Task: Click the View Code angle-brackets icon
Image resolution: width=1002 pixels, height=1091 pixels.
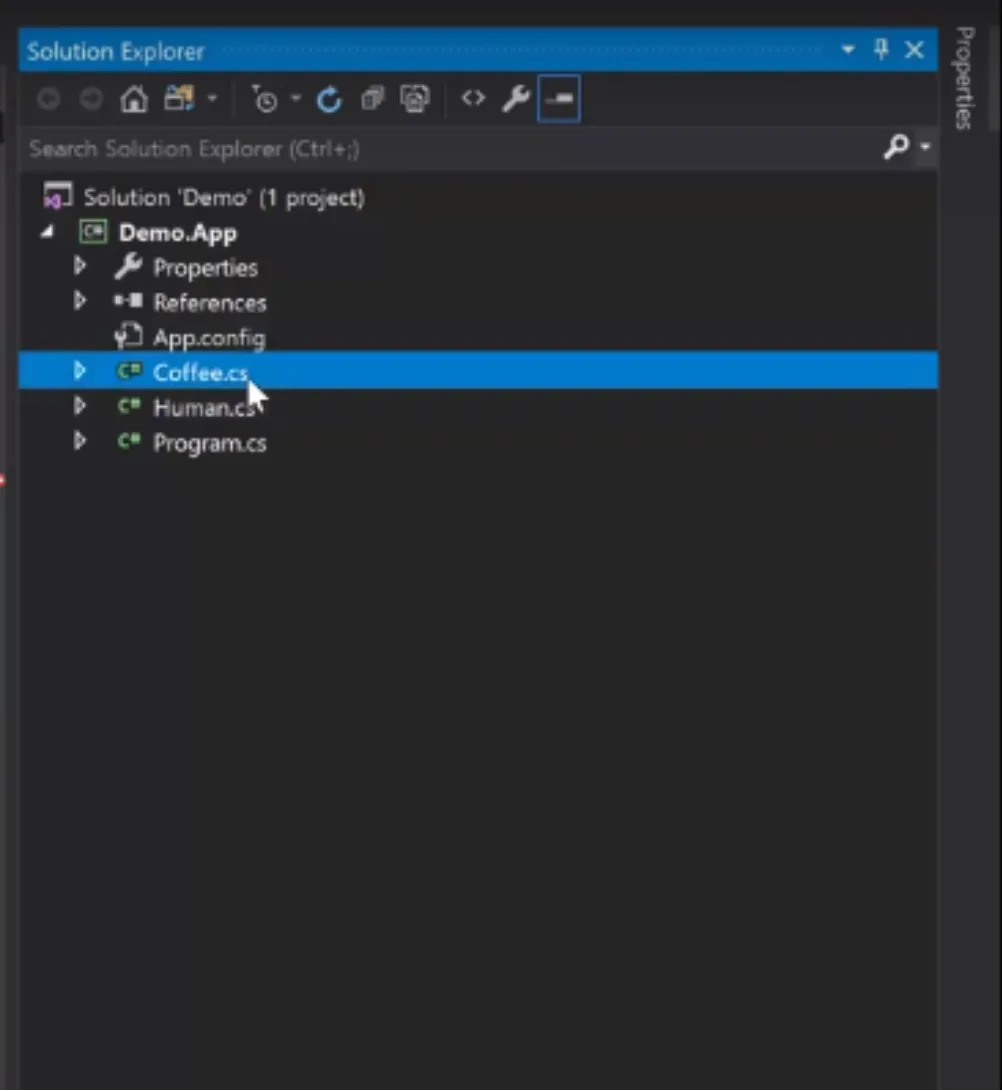Action: (473, 99)
